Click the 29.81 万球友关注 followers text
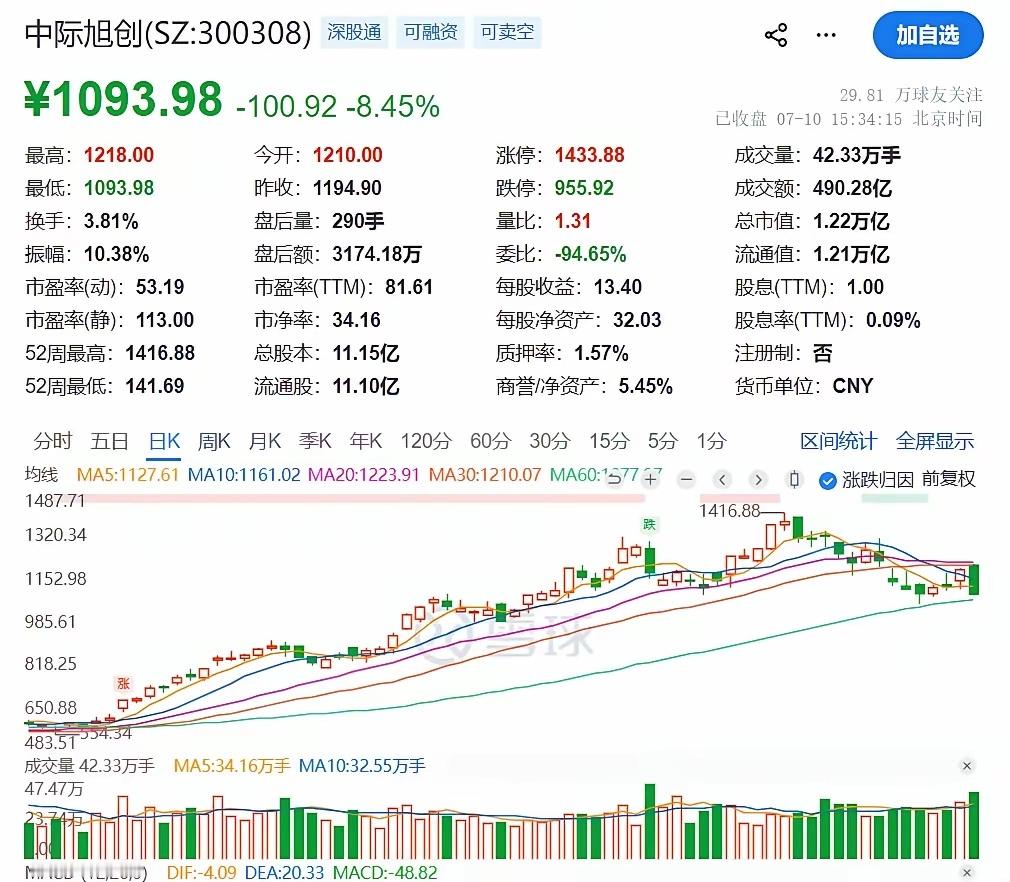This screenshot has height=882, width=1010. point(911,95)
